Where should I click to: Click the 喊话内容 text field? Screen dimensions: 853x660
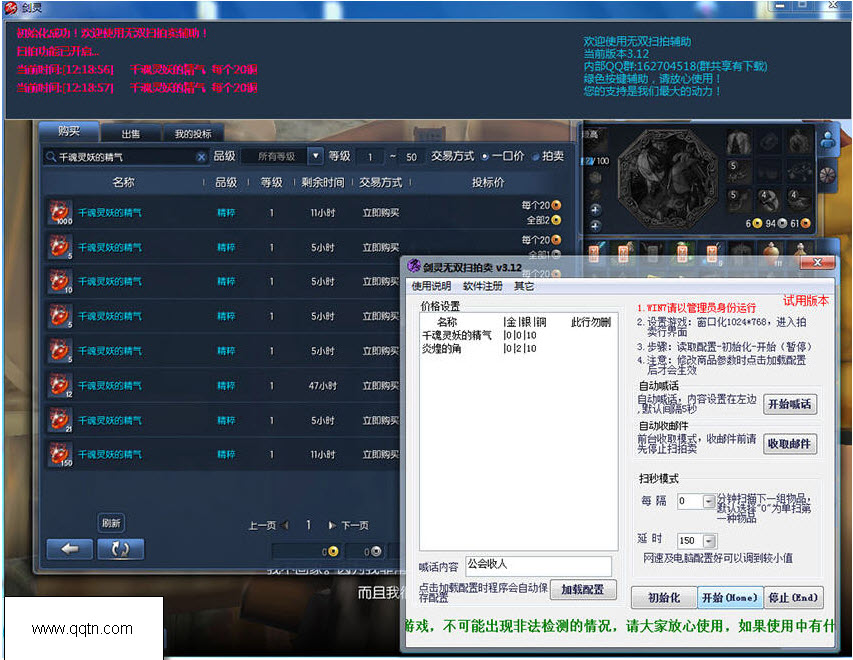[x=538, y=566]
